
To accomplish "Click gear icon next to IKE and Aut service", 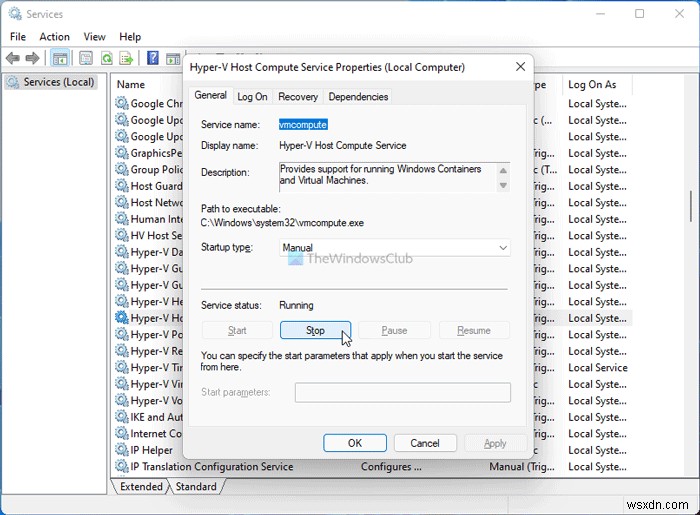I will 122,416.
